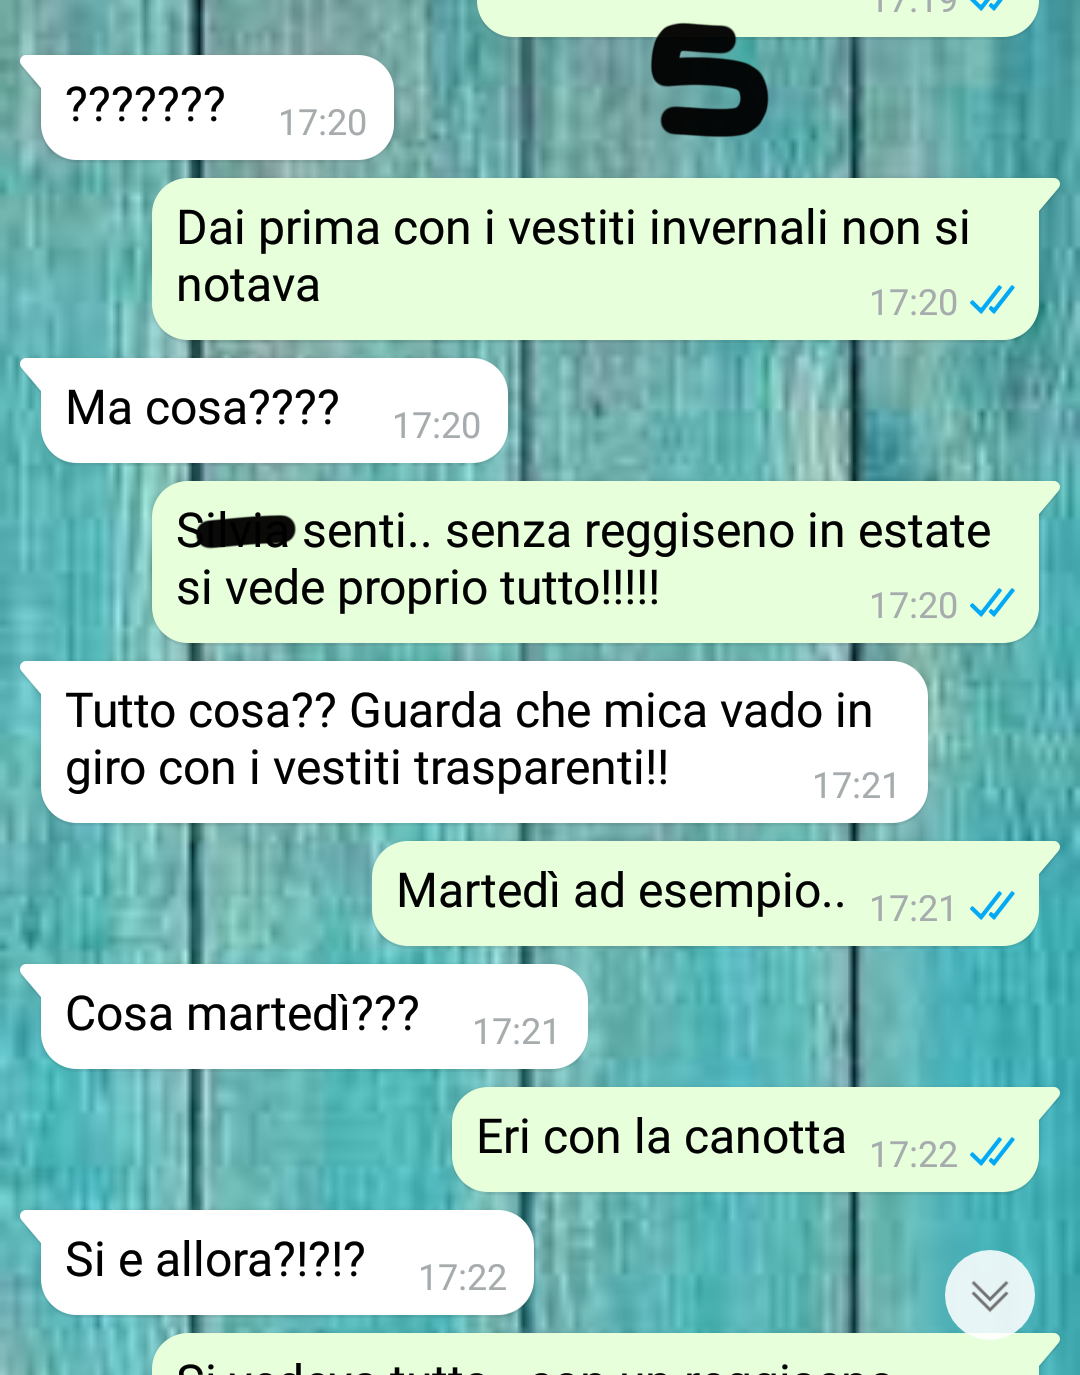Tap the 17:21 timestamp on 'Cosa martedì???'

tap(515, 1031)
